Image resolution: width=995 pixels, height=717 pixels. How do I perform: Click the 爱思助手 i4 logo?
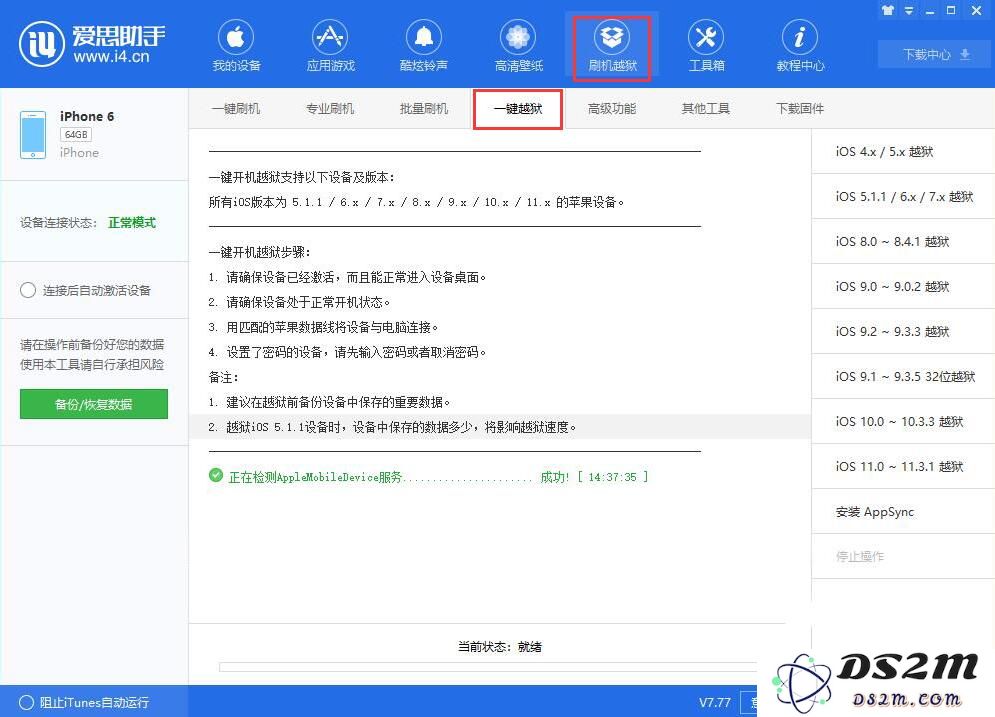click(x=92, y=43)
